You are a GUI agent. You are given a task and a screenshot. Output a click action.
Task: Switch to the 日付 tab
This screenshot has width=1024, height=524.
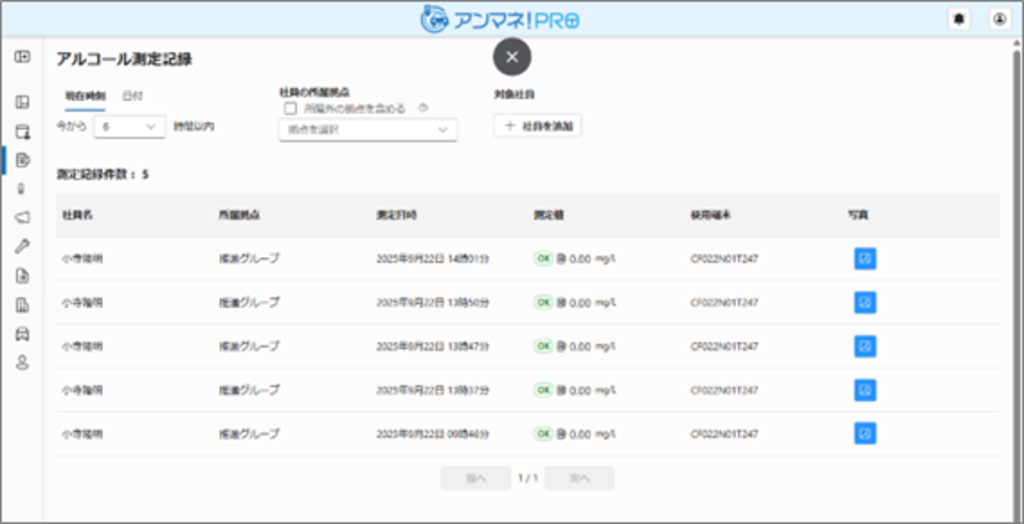coord(132,96)
